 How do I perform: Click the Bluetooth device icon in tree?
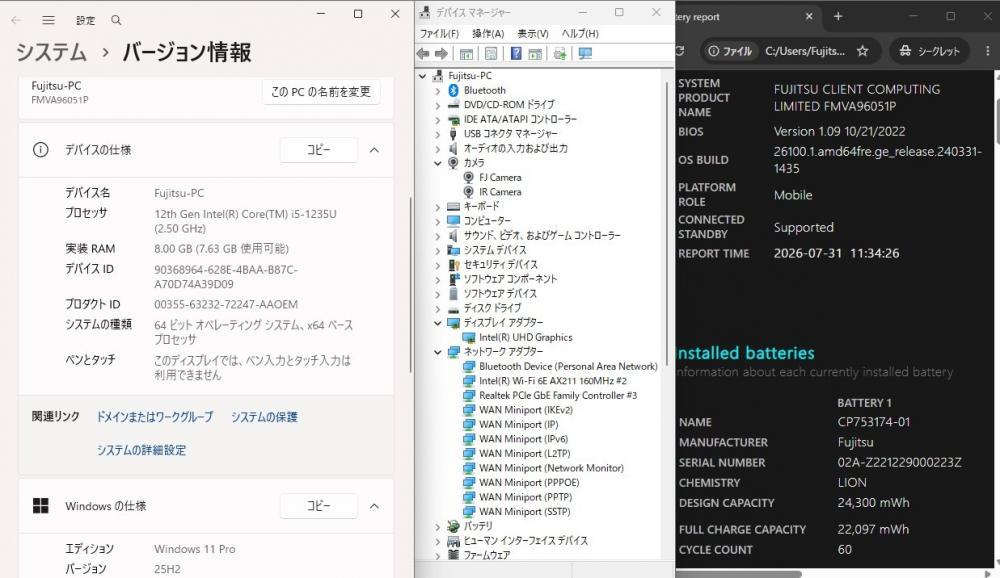pyautogui.click(x=453, y=91)
